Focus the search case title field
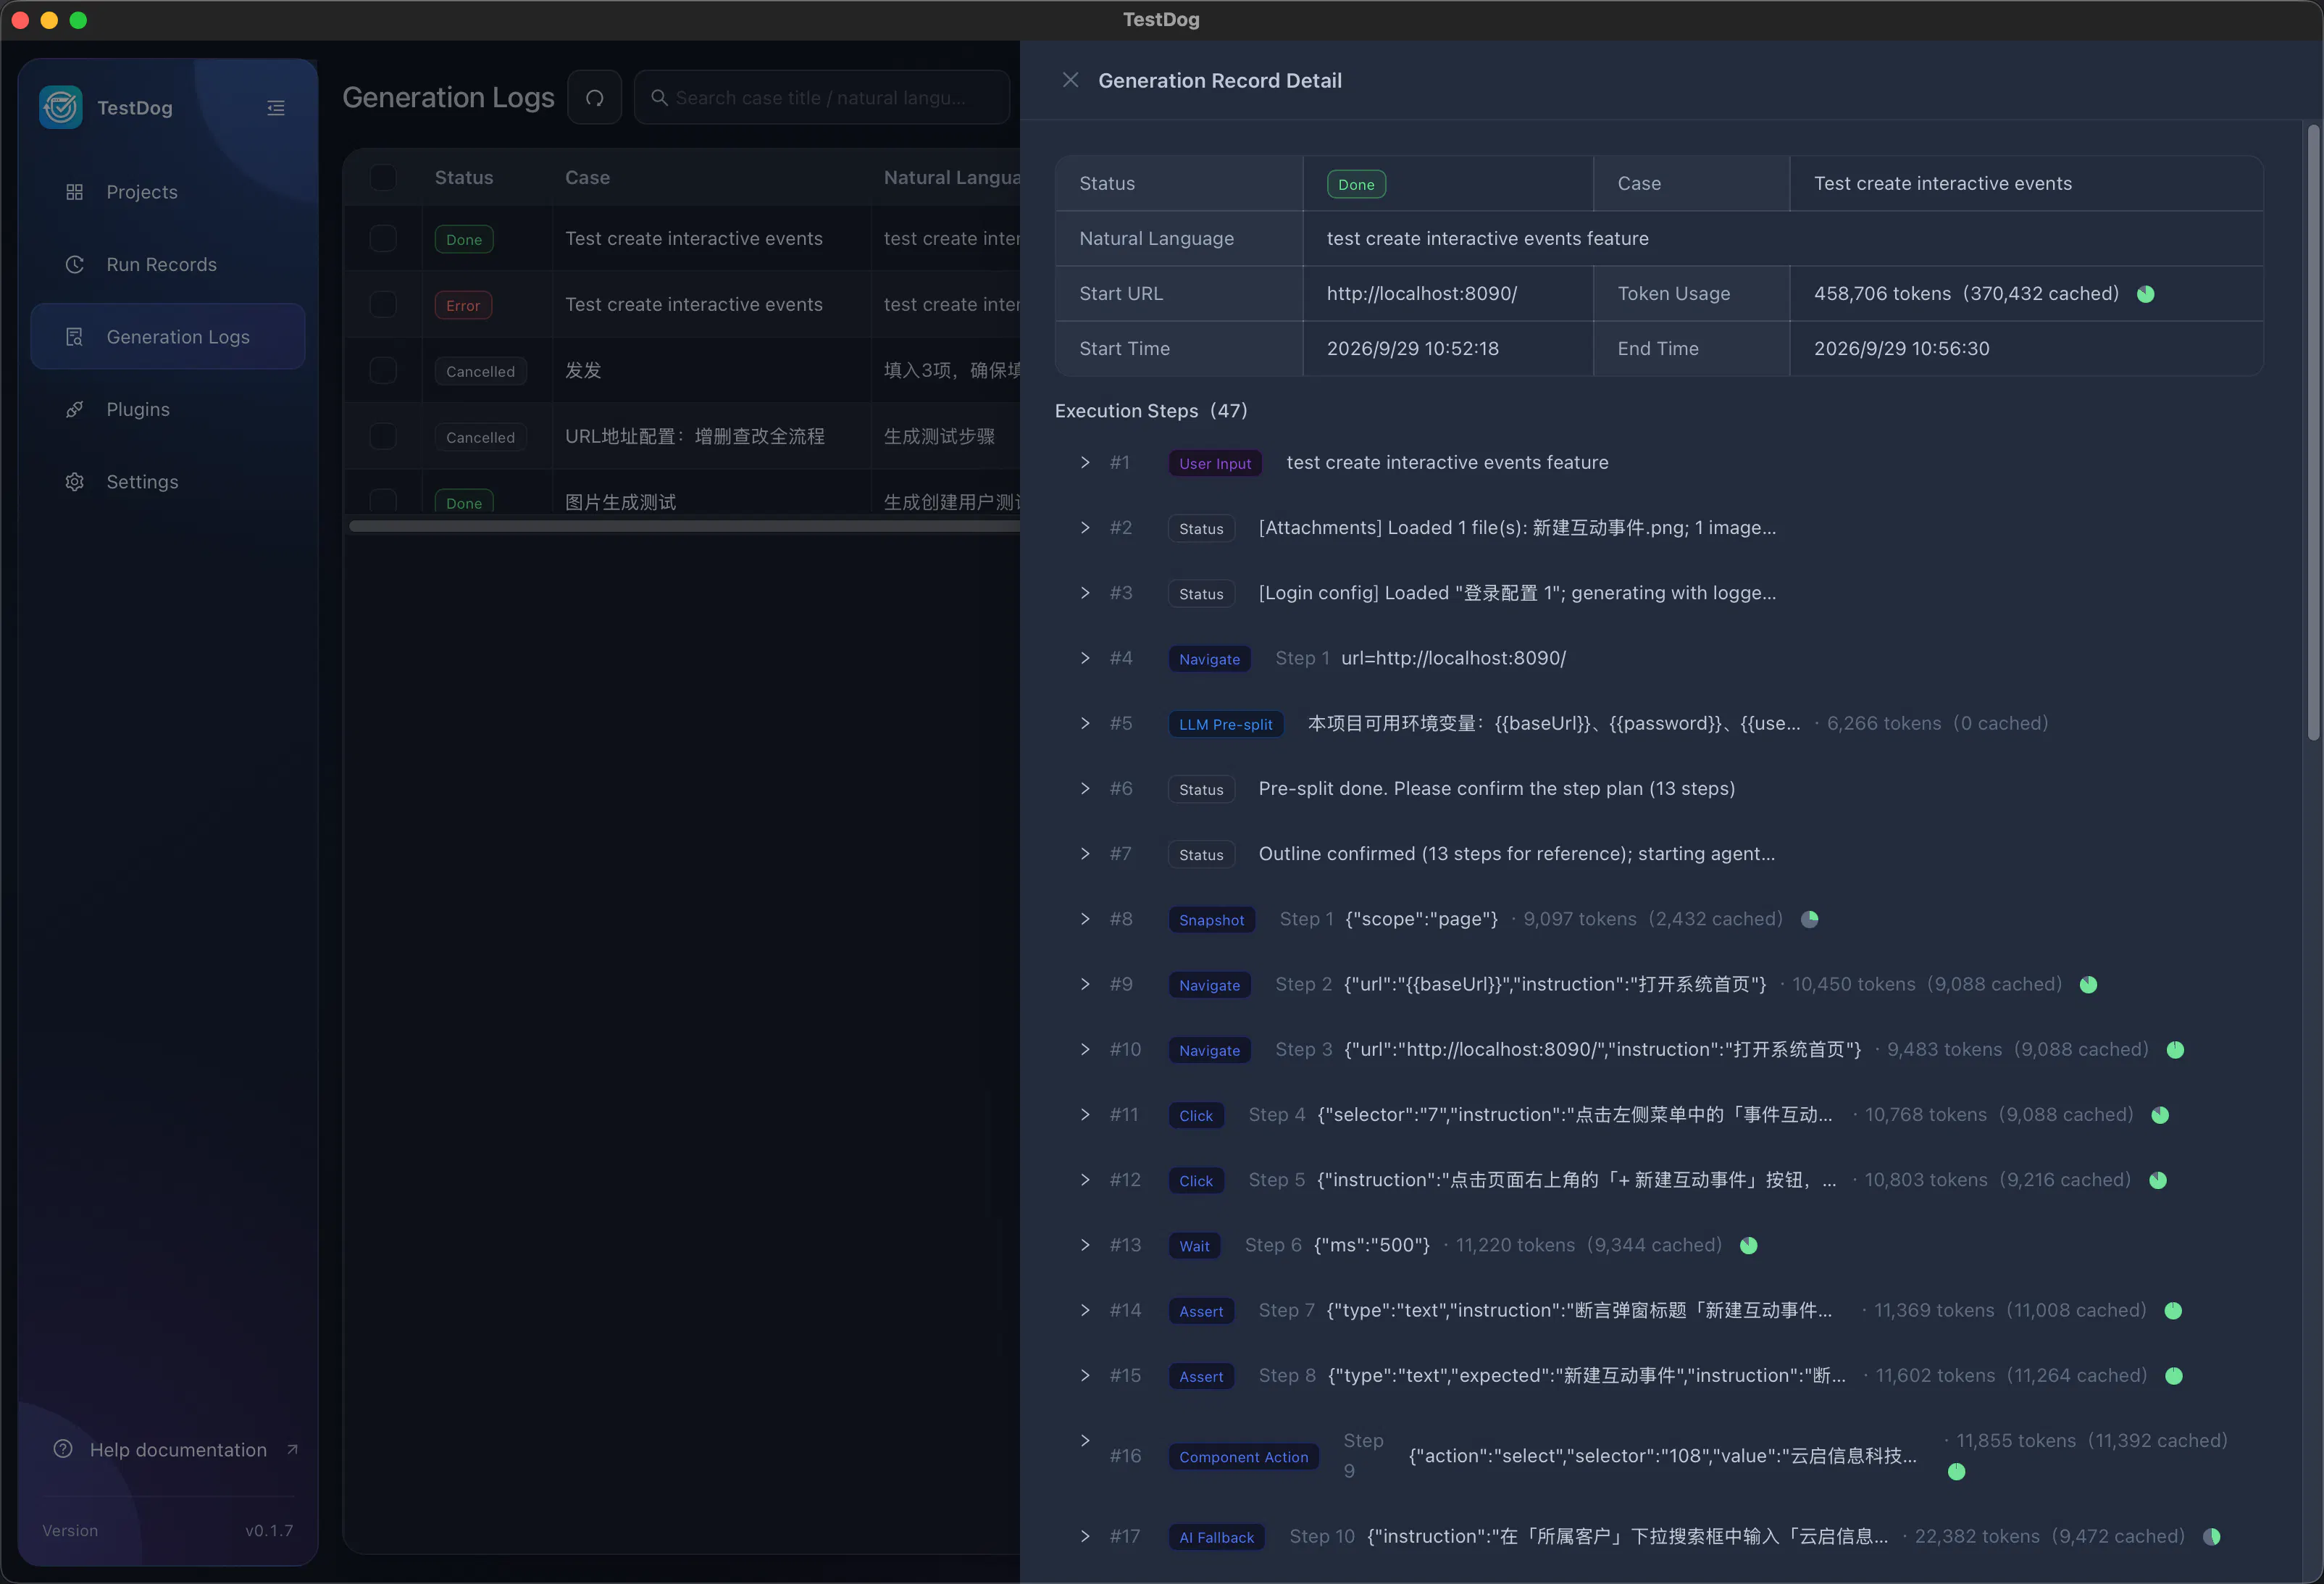2324x1584 pixels. point(822,98)
